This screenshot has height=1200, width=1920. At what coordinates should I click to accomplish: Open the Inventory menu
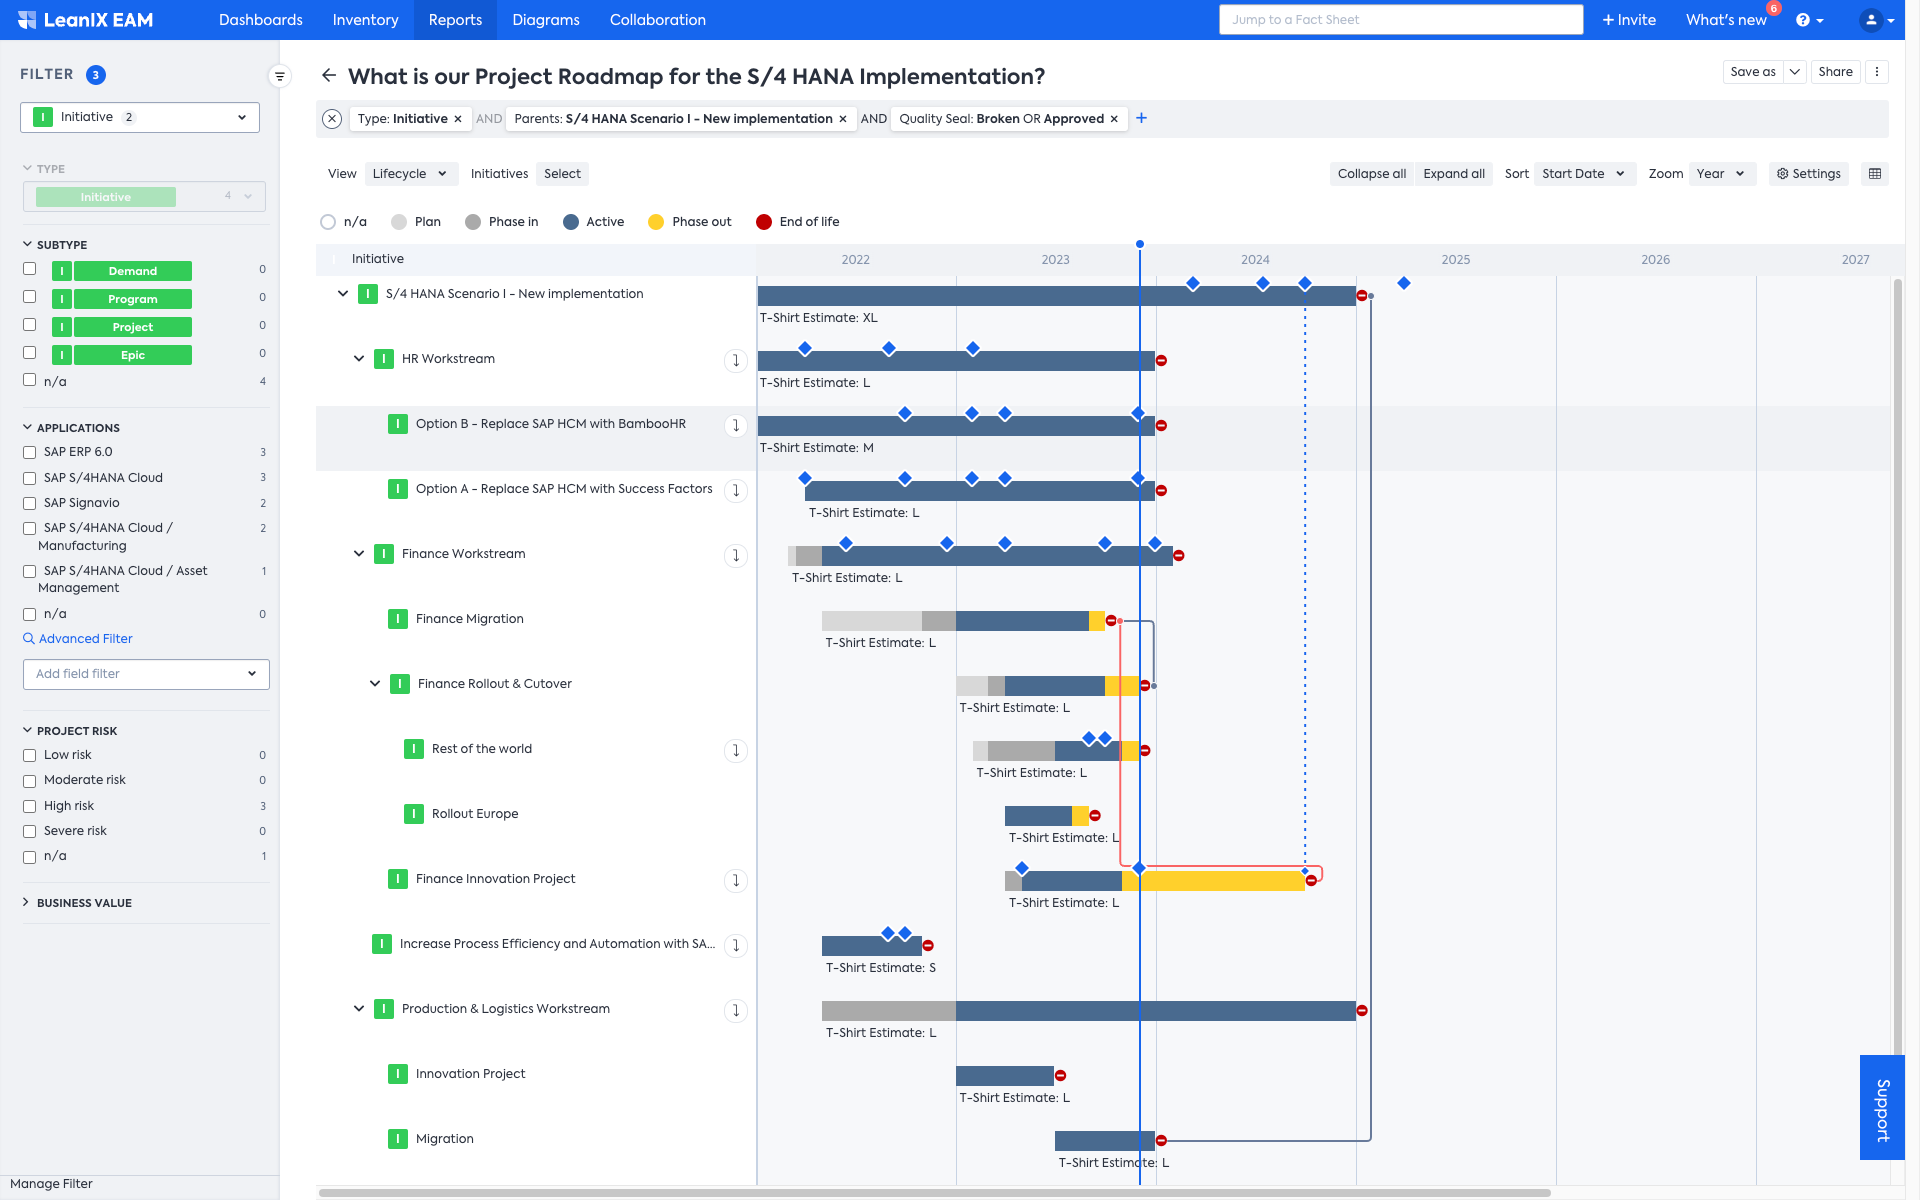tap(365, 20)
